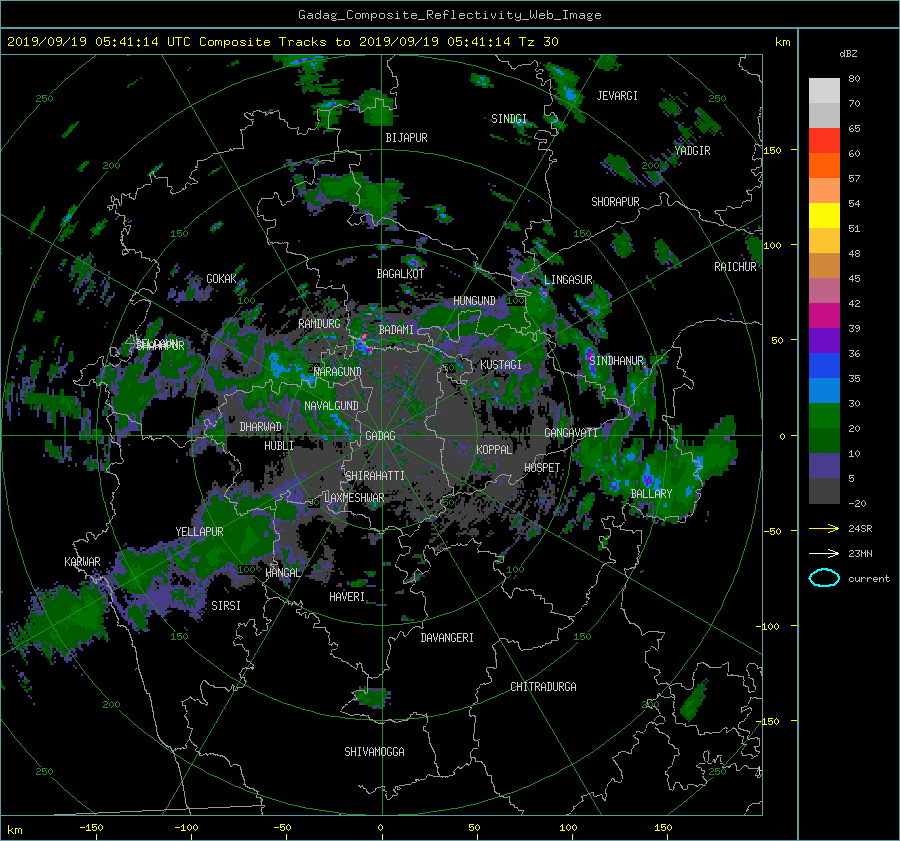Click the BADAMI label

(396, 330)
